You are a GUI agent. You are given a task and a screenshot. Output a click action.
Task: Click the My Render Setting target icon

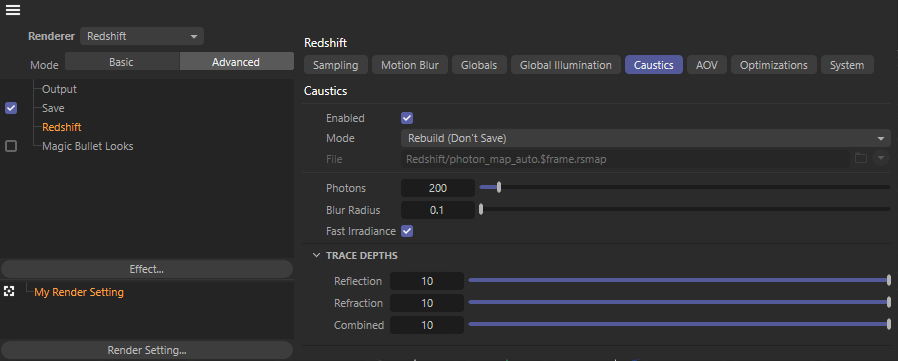(9, 292)
